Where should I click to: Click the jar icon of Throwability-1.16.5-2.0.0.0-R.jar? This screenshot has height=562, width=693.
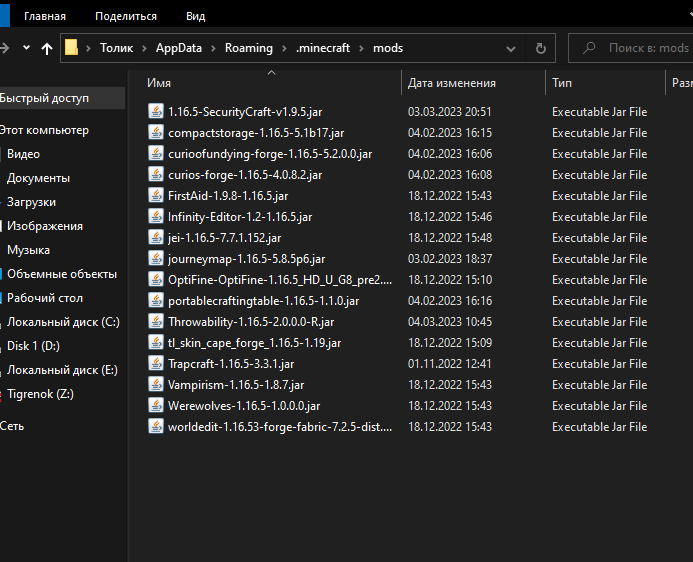(156, 321)
